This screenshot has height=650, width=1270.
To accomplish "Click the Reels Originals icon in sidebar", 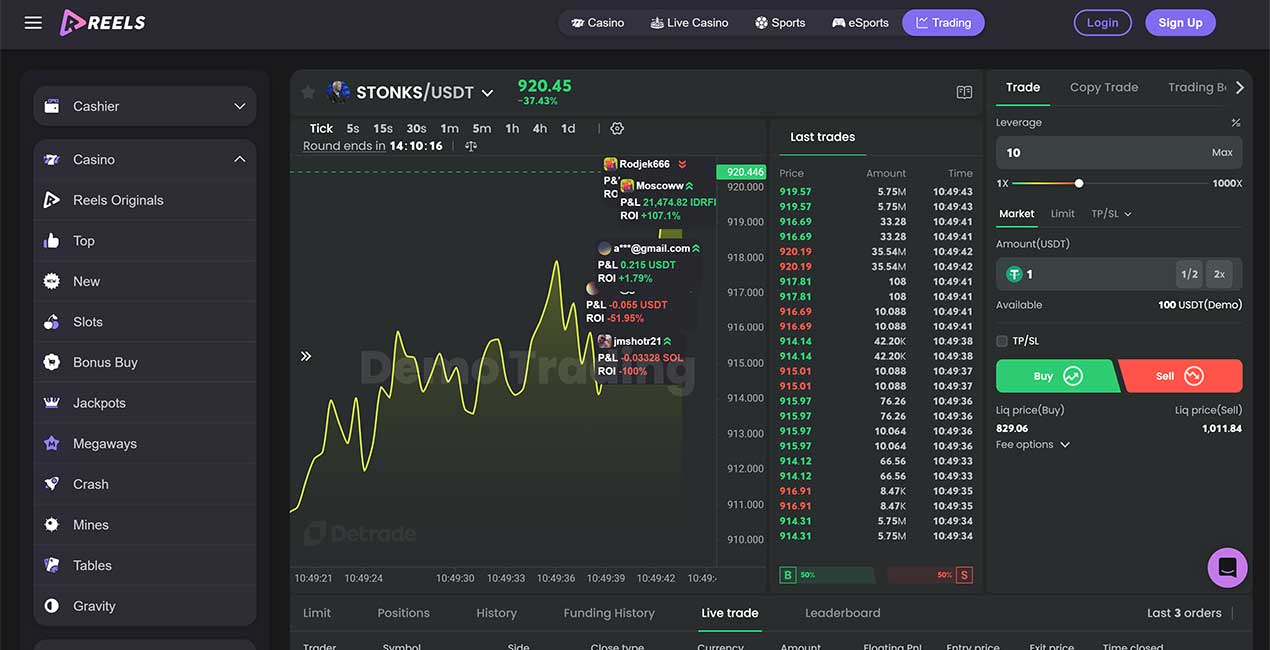I will (52, 200).
